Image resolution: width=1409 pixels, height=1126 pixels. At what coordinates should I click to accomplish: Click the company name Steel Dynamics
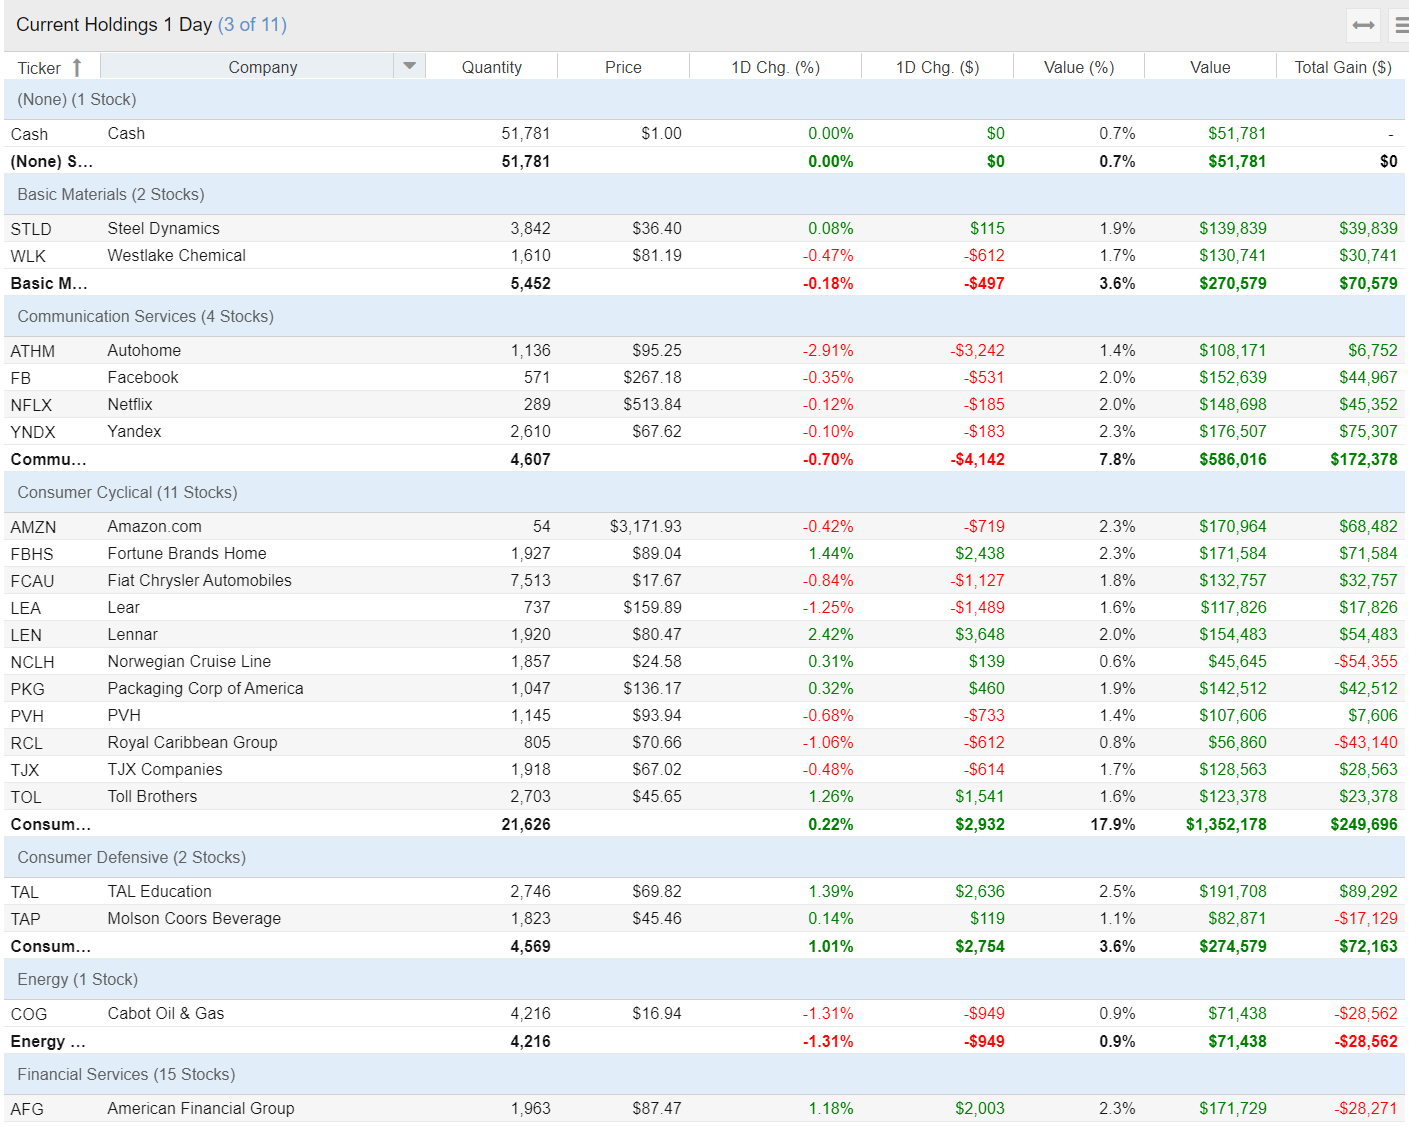[164, 228]
